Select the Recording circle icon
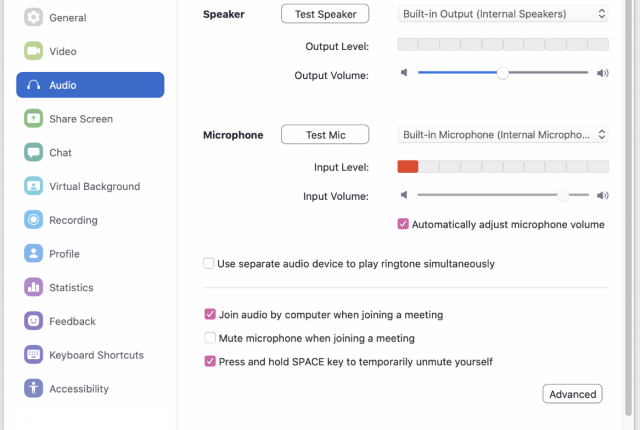Screen dimensions: 640x430 [33, 220]
